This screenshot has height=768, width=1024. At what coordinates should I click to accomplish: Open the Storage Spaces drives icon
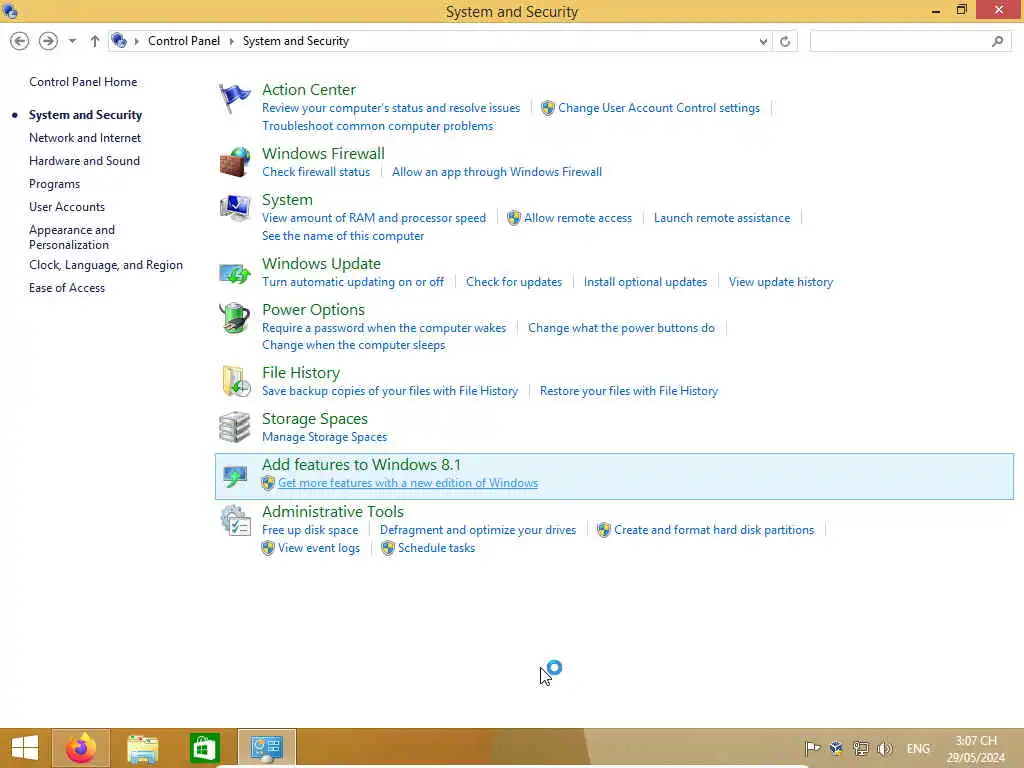[234, 427]
